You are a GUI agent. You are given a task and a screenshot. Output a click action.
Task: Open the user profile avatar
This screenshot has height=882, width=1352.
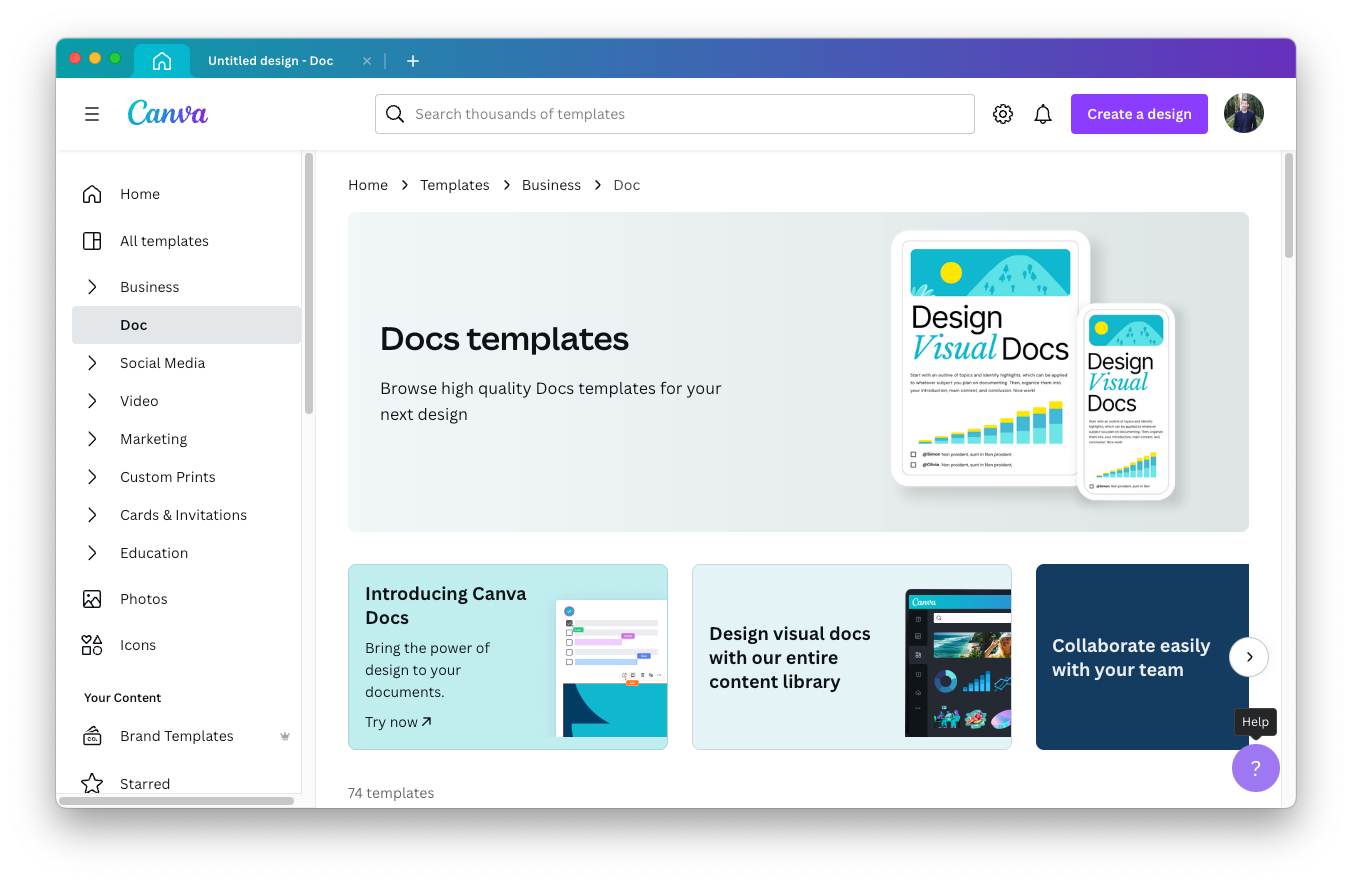(x=1244, y=114)
